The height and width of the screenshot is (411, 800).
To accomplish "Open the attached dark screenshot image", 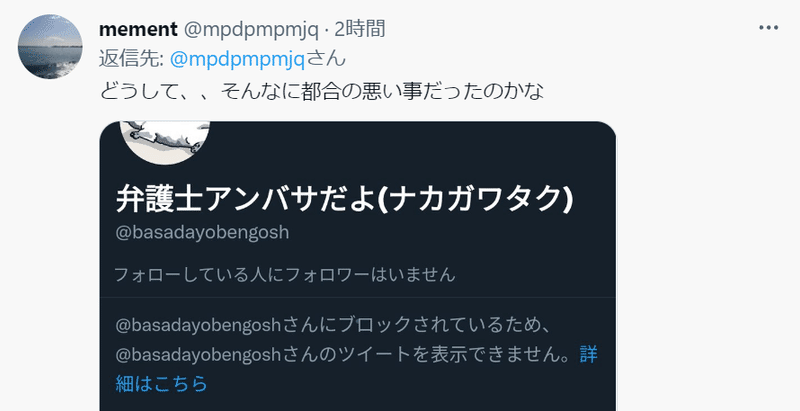I will click(x=358, y=266).
